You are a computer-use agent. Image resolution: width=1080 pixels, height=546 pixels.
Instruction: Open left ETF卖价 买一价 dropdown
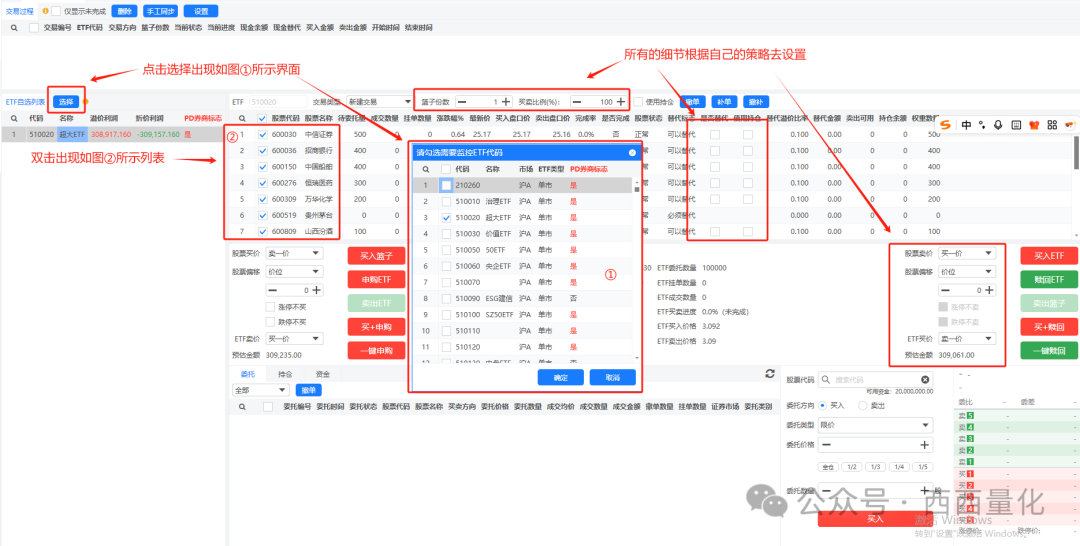point(294,339)
